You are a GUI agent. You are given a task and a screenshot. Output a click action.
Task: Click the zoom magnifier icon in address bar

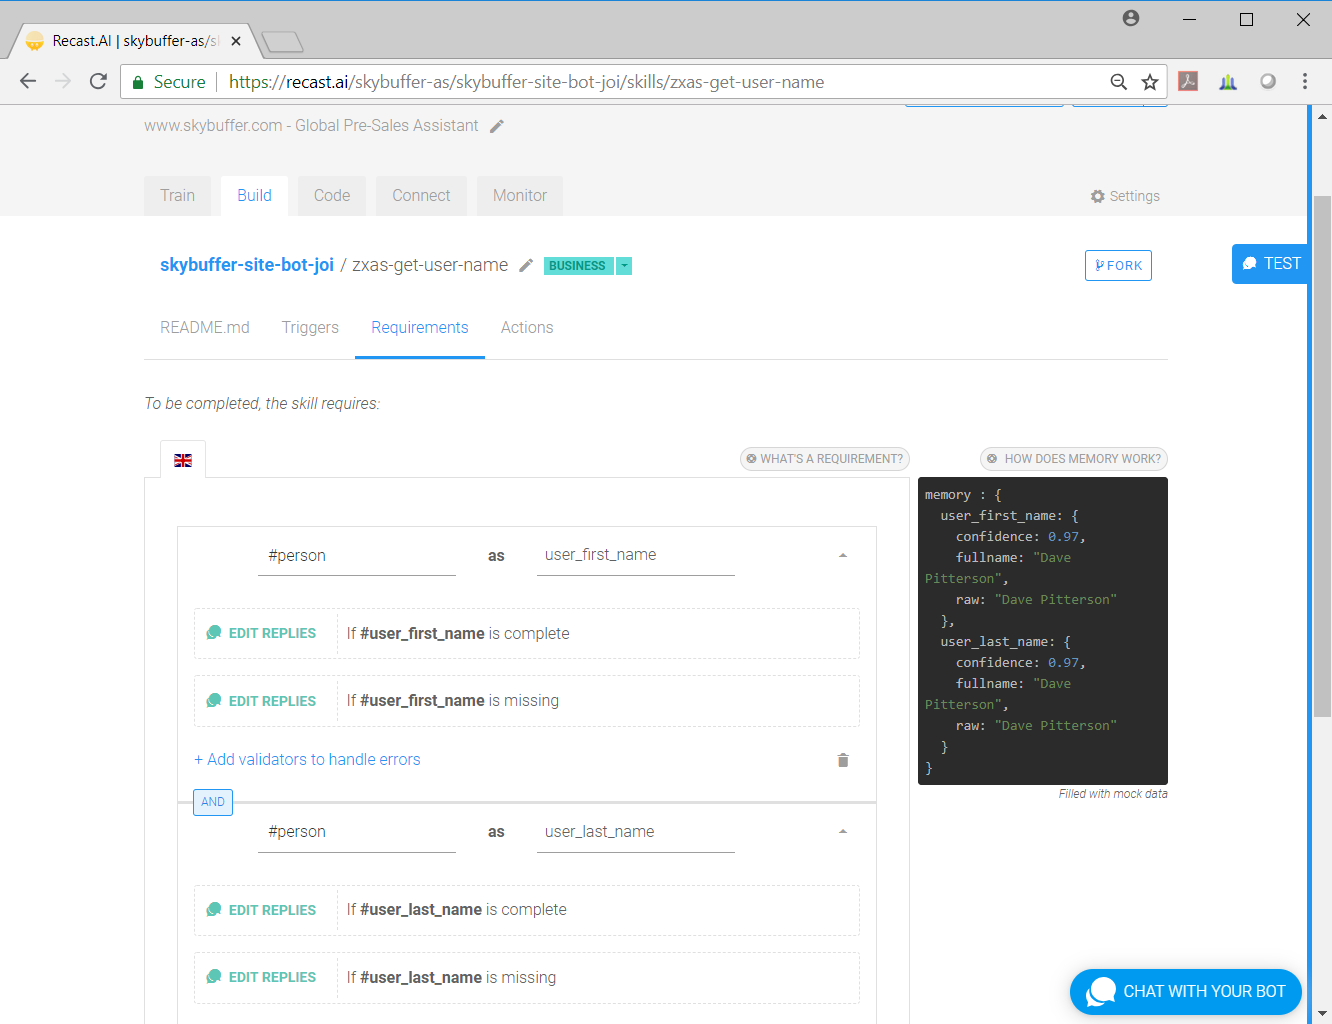point(1119,82)
